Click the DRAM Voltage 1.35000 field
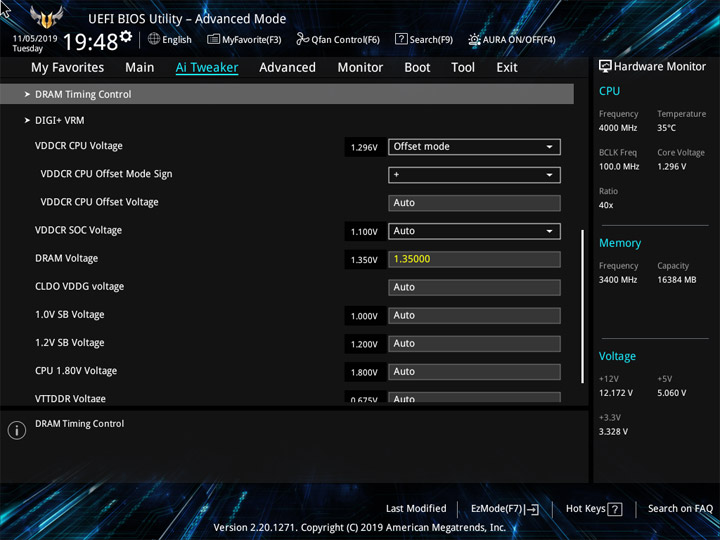Image resolution: width=720 pixels, height=540 pixels. tap(474, 259)
